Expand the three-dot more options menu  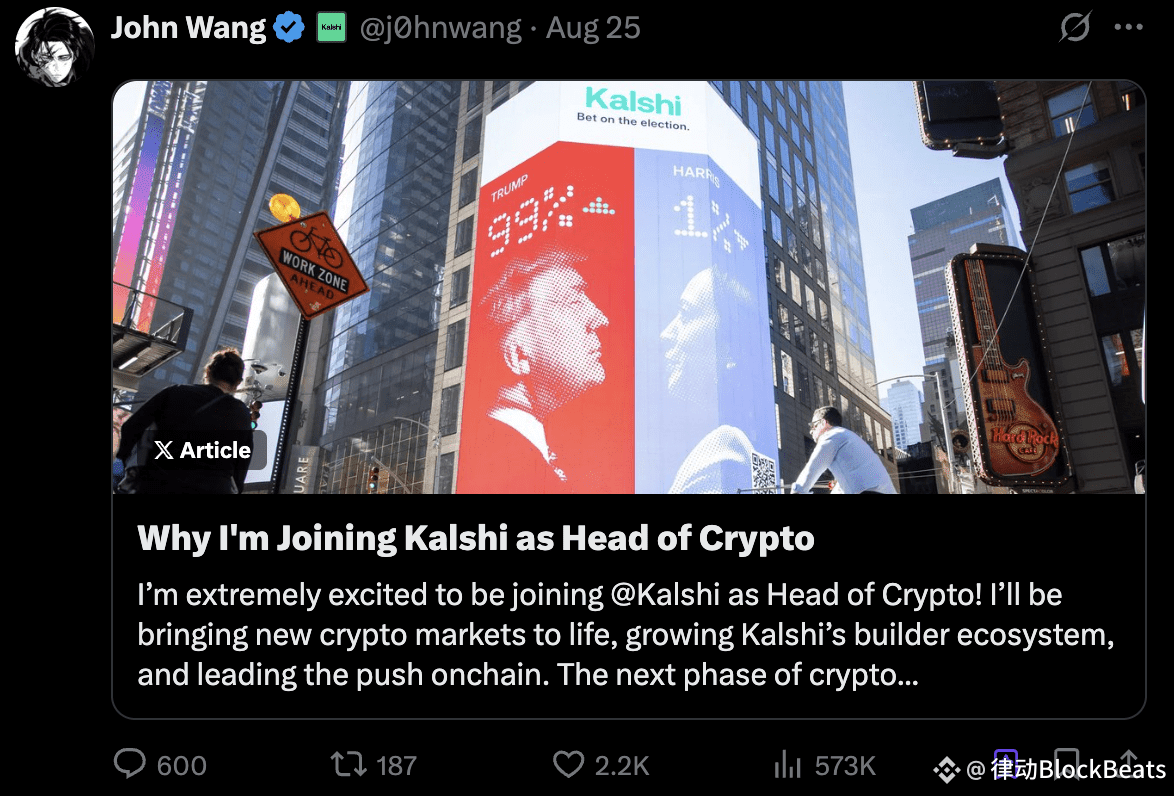[x=1128, y=27]
